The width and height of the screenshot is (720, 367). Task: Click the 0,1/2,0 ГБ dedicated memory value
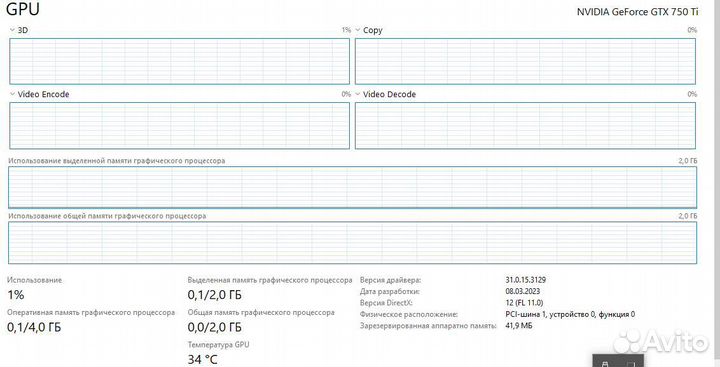(214, 295)
